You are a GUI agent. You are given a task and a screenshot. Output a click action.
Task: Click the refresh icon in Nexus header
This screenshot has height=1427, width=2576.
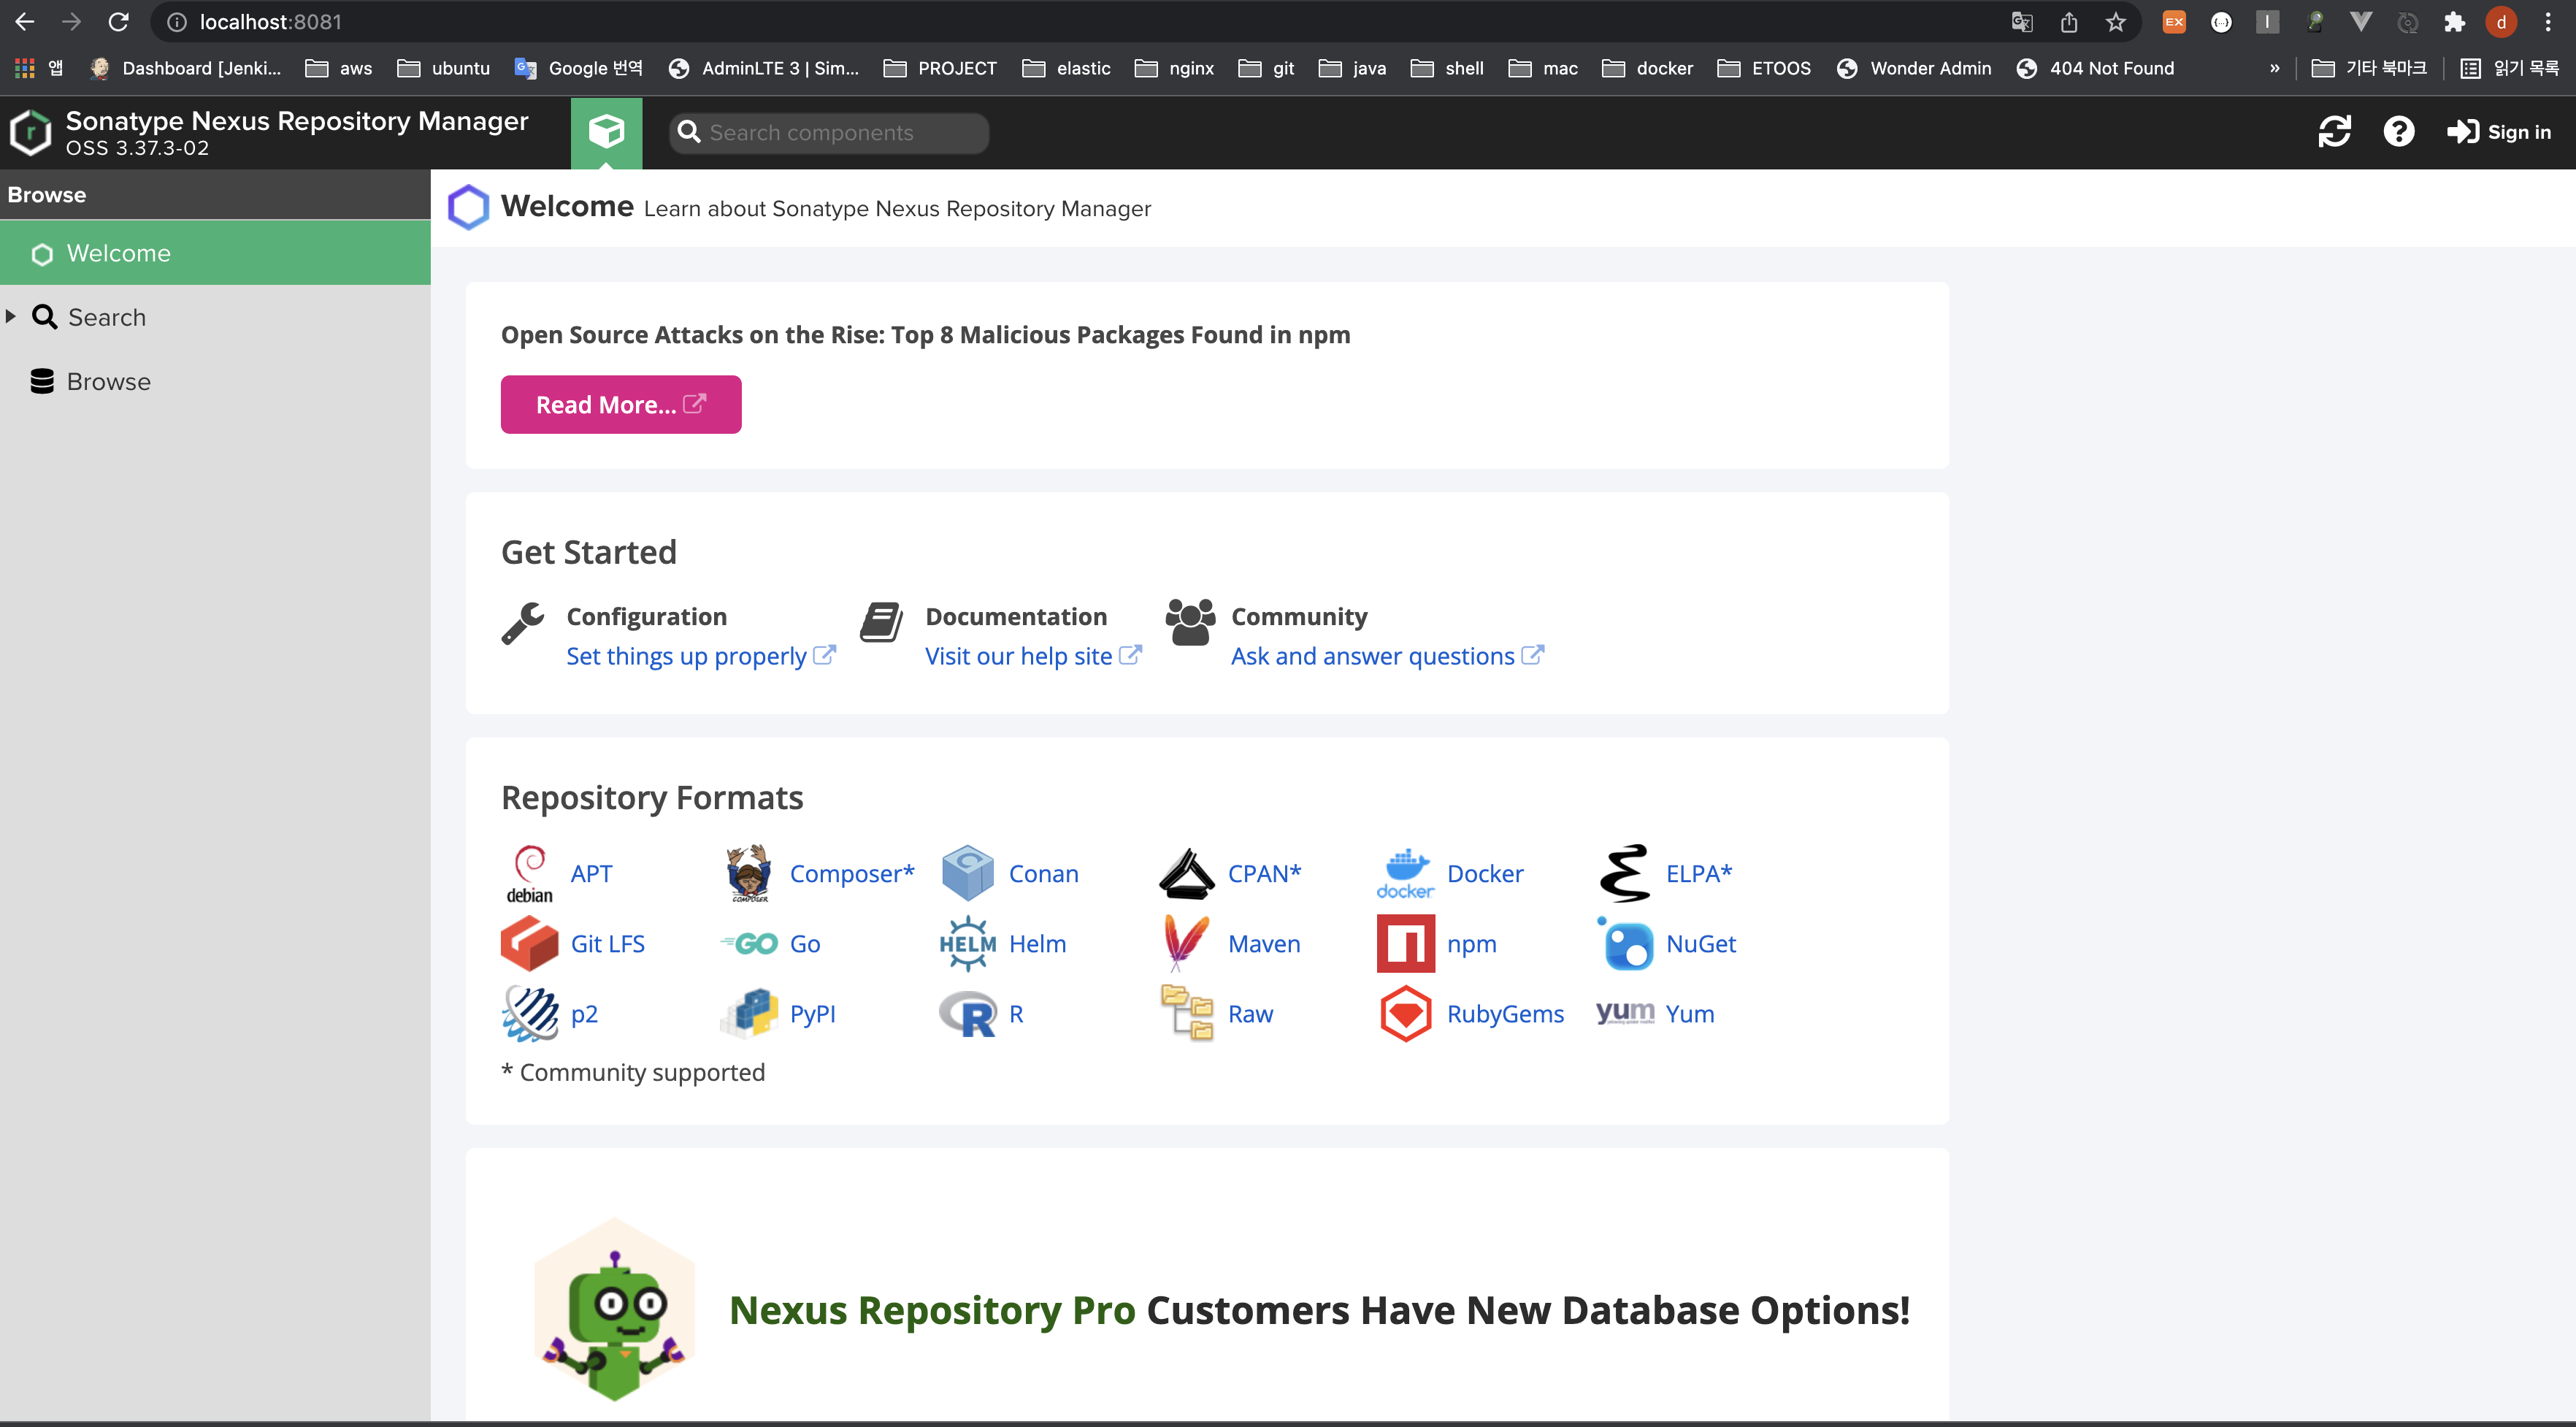2334,132
